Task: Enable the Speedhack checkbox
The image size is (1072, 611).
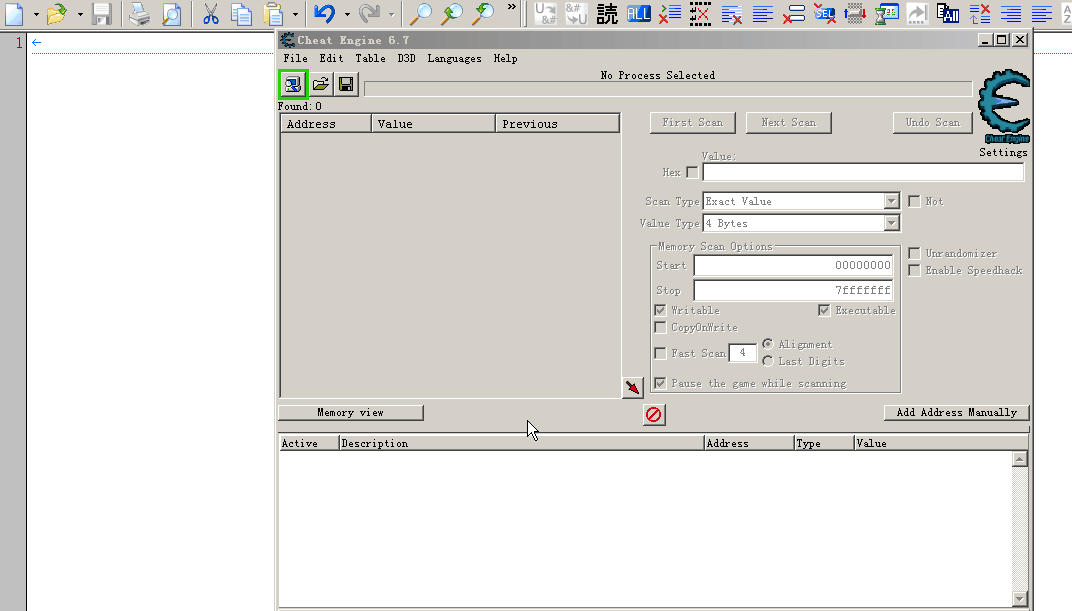Action: [914, 271]
